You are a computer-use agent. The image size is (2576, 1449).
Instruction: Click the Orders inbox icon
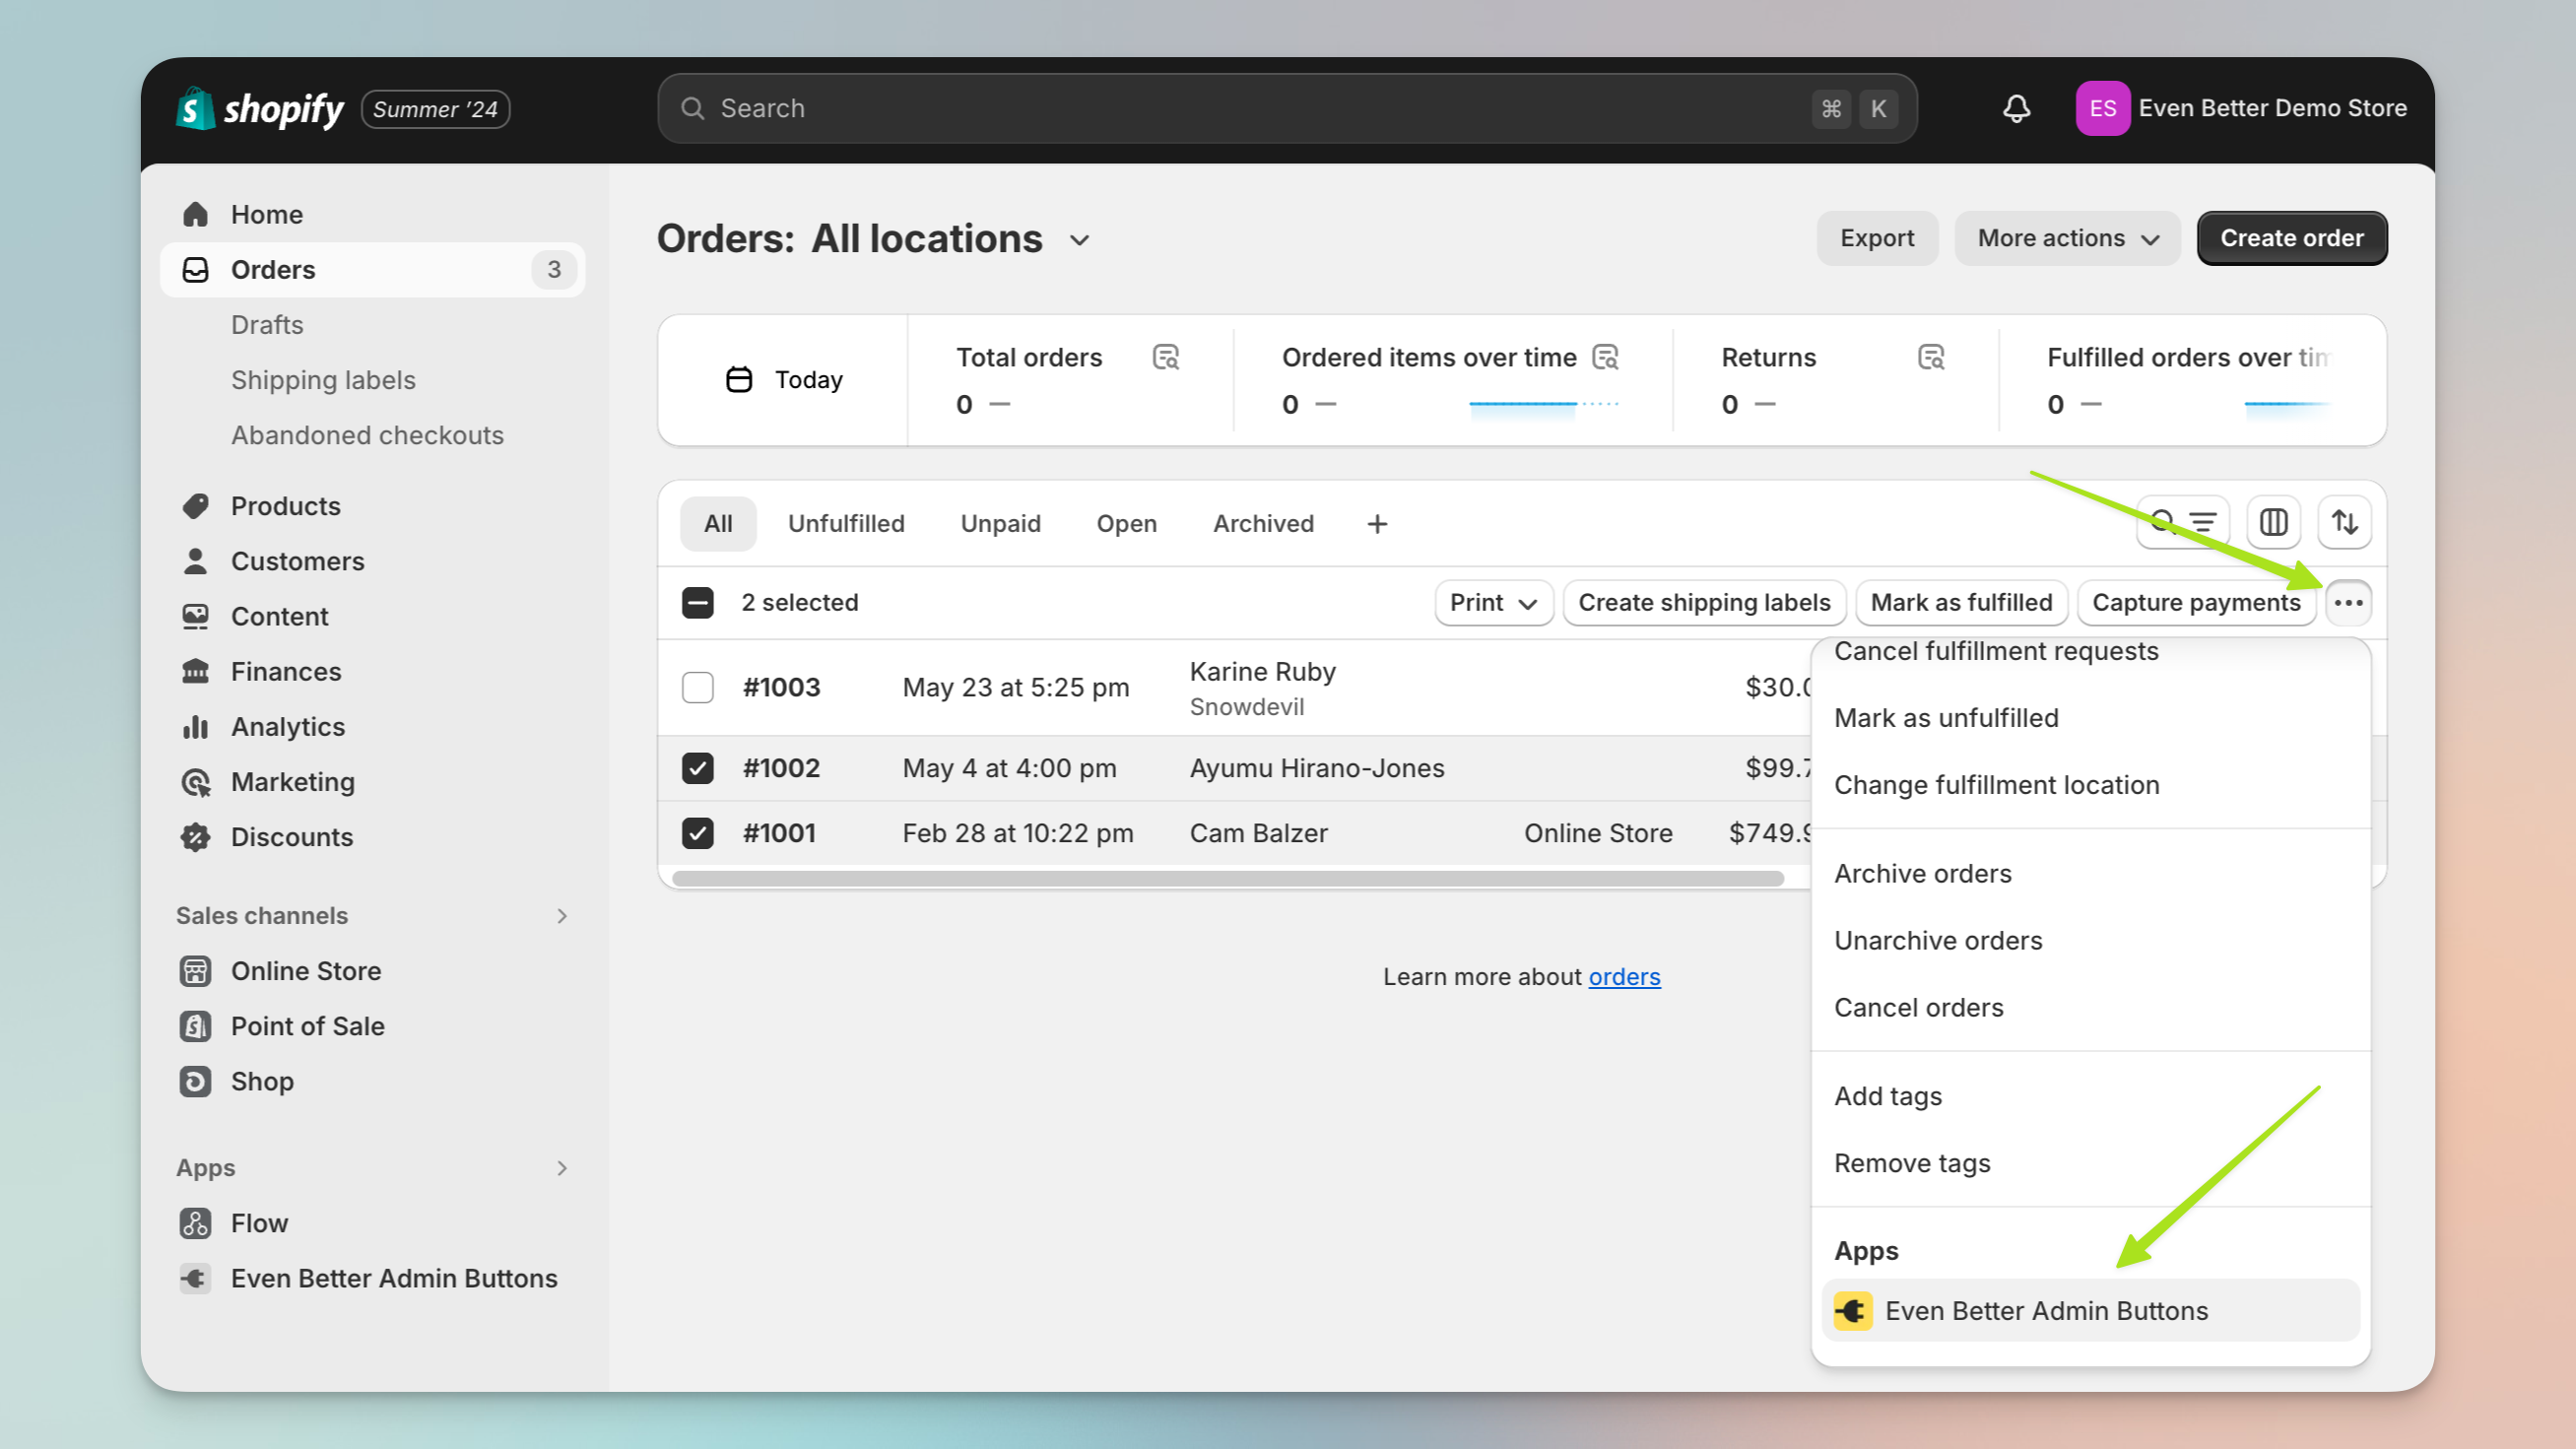195,269
